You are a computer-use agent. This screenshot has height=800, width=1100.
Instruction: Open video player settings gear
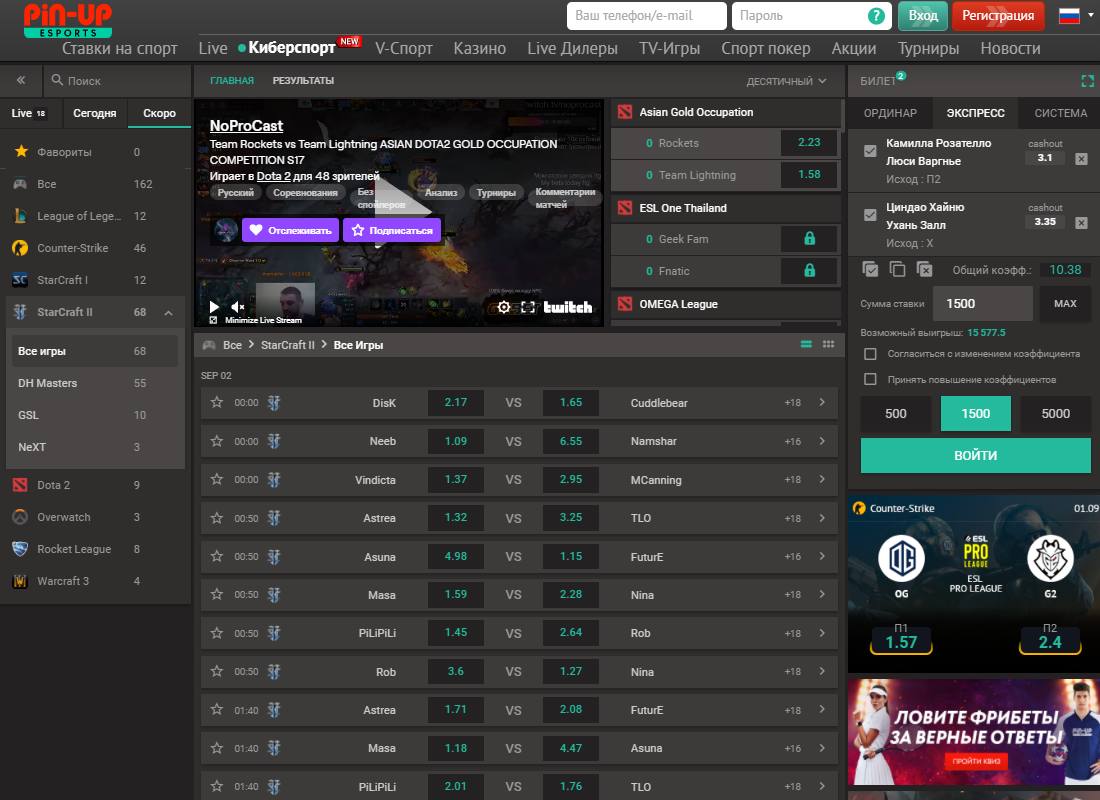click(x=504, y=307)
